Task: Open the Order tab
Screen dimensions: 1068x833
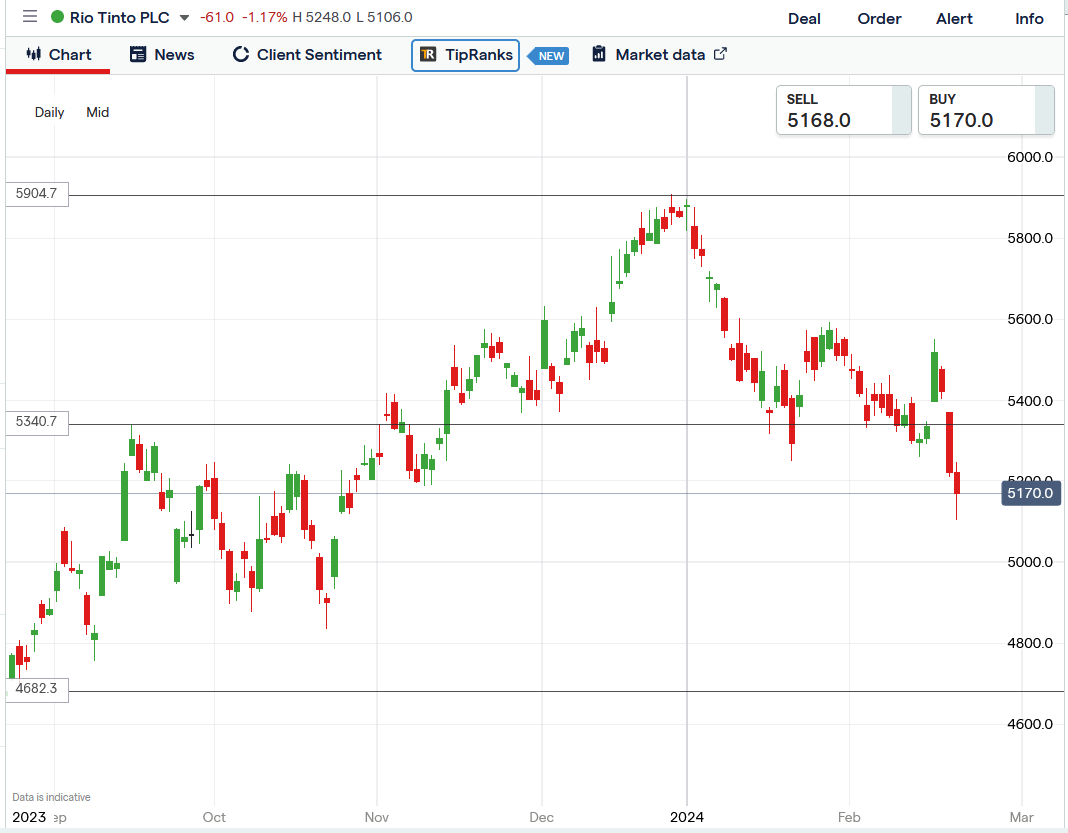Action: 879,19
